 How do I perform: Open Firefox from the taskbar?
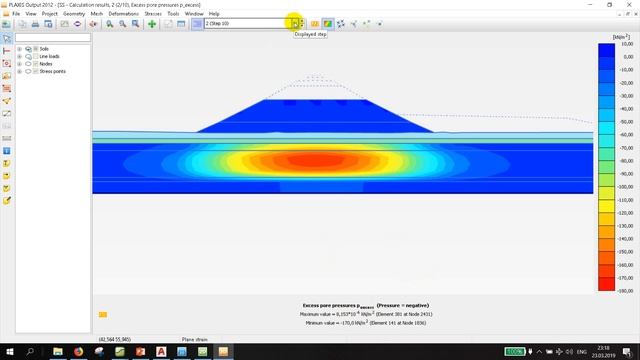pyautogui.click(x=78, y=351)
